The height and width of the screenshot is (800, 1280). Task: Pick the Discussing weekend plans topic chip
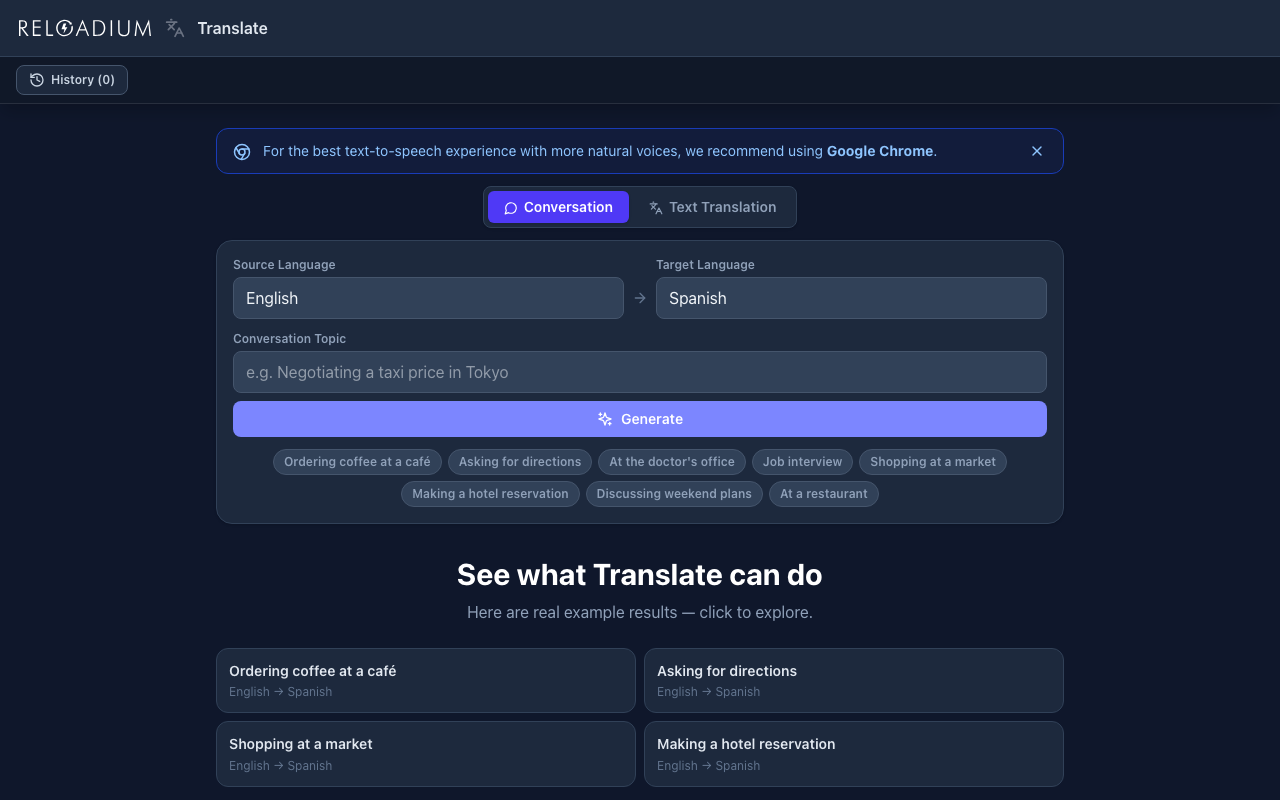(x=674, y=494)
